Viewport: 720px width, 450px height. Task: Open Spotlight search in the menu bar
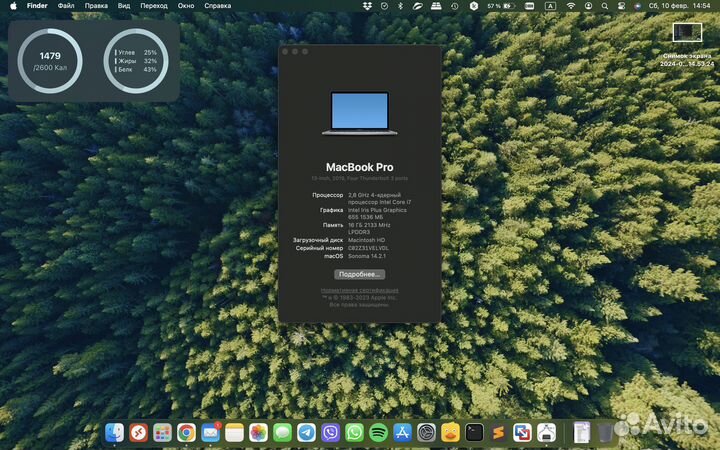click(x=605, y=6)
